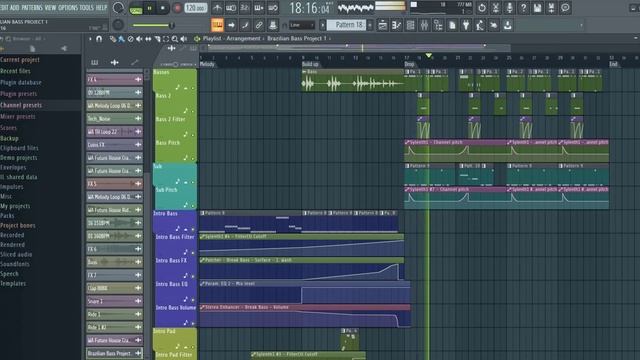Image resolution: width=640 pixels, height=360 pixels.
Task: Open the HELP menu
Action: tap(101, 8)
